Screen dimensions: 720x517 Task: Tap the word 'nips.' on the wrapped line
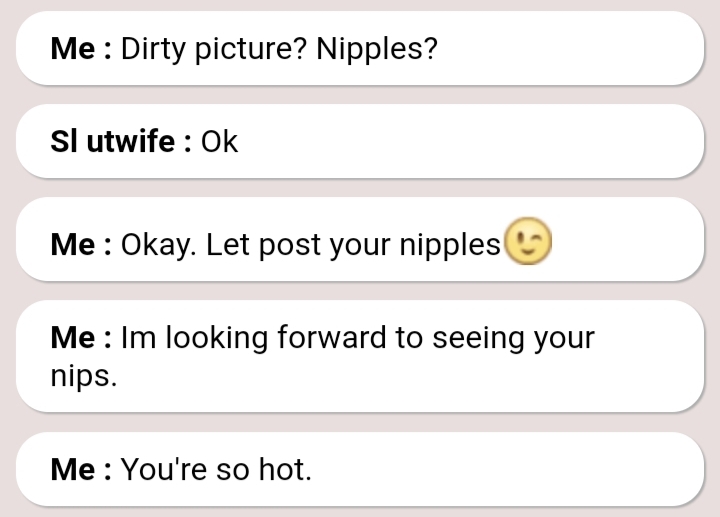click(83, 376)
